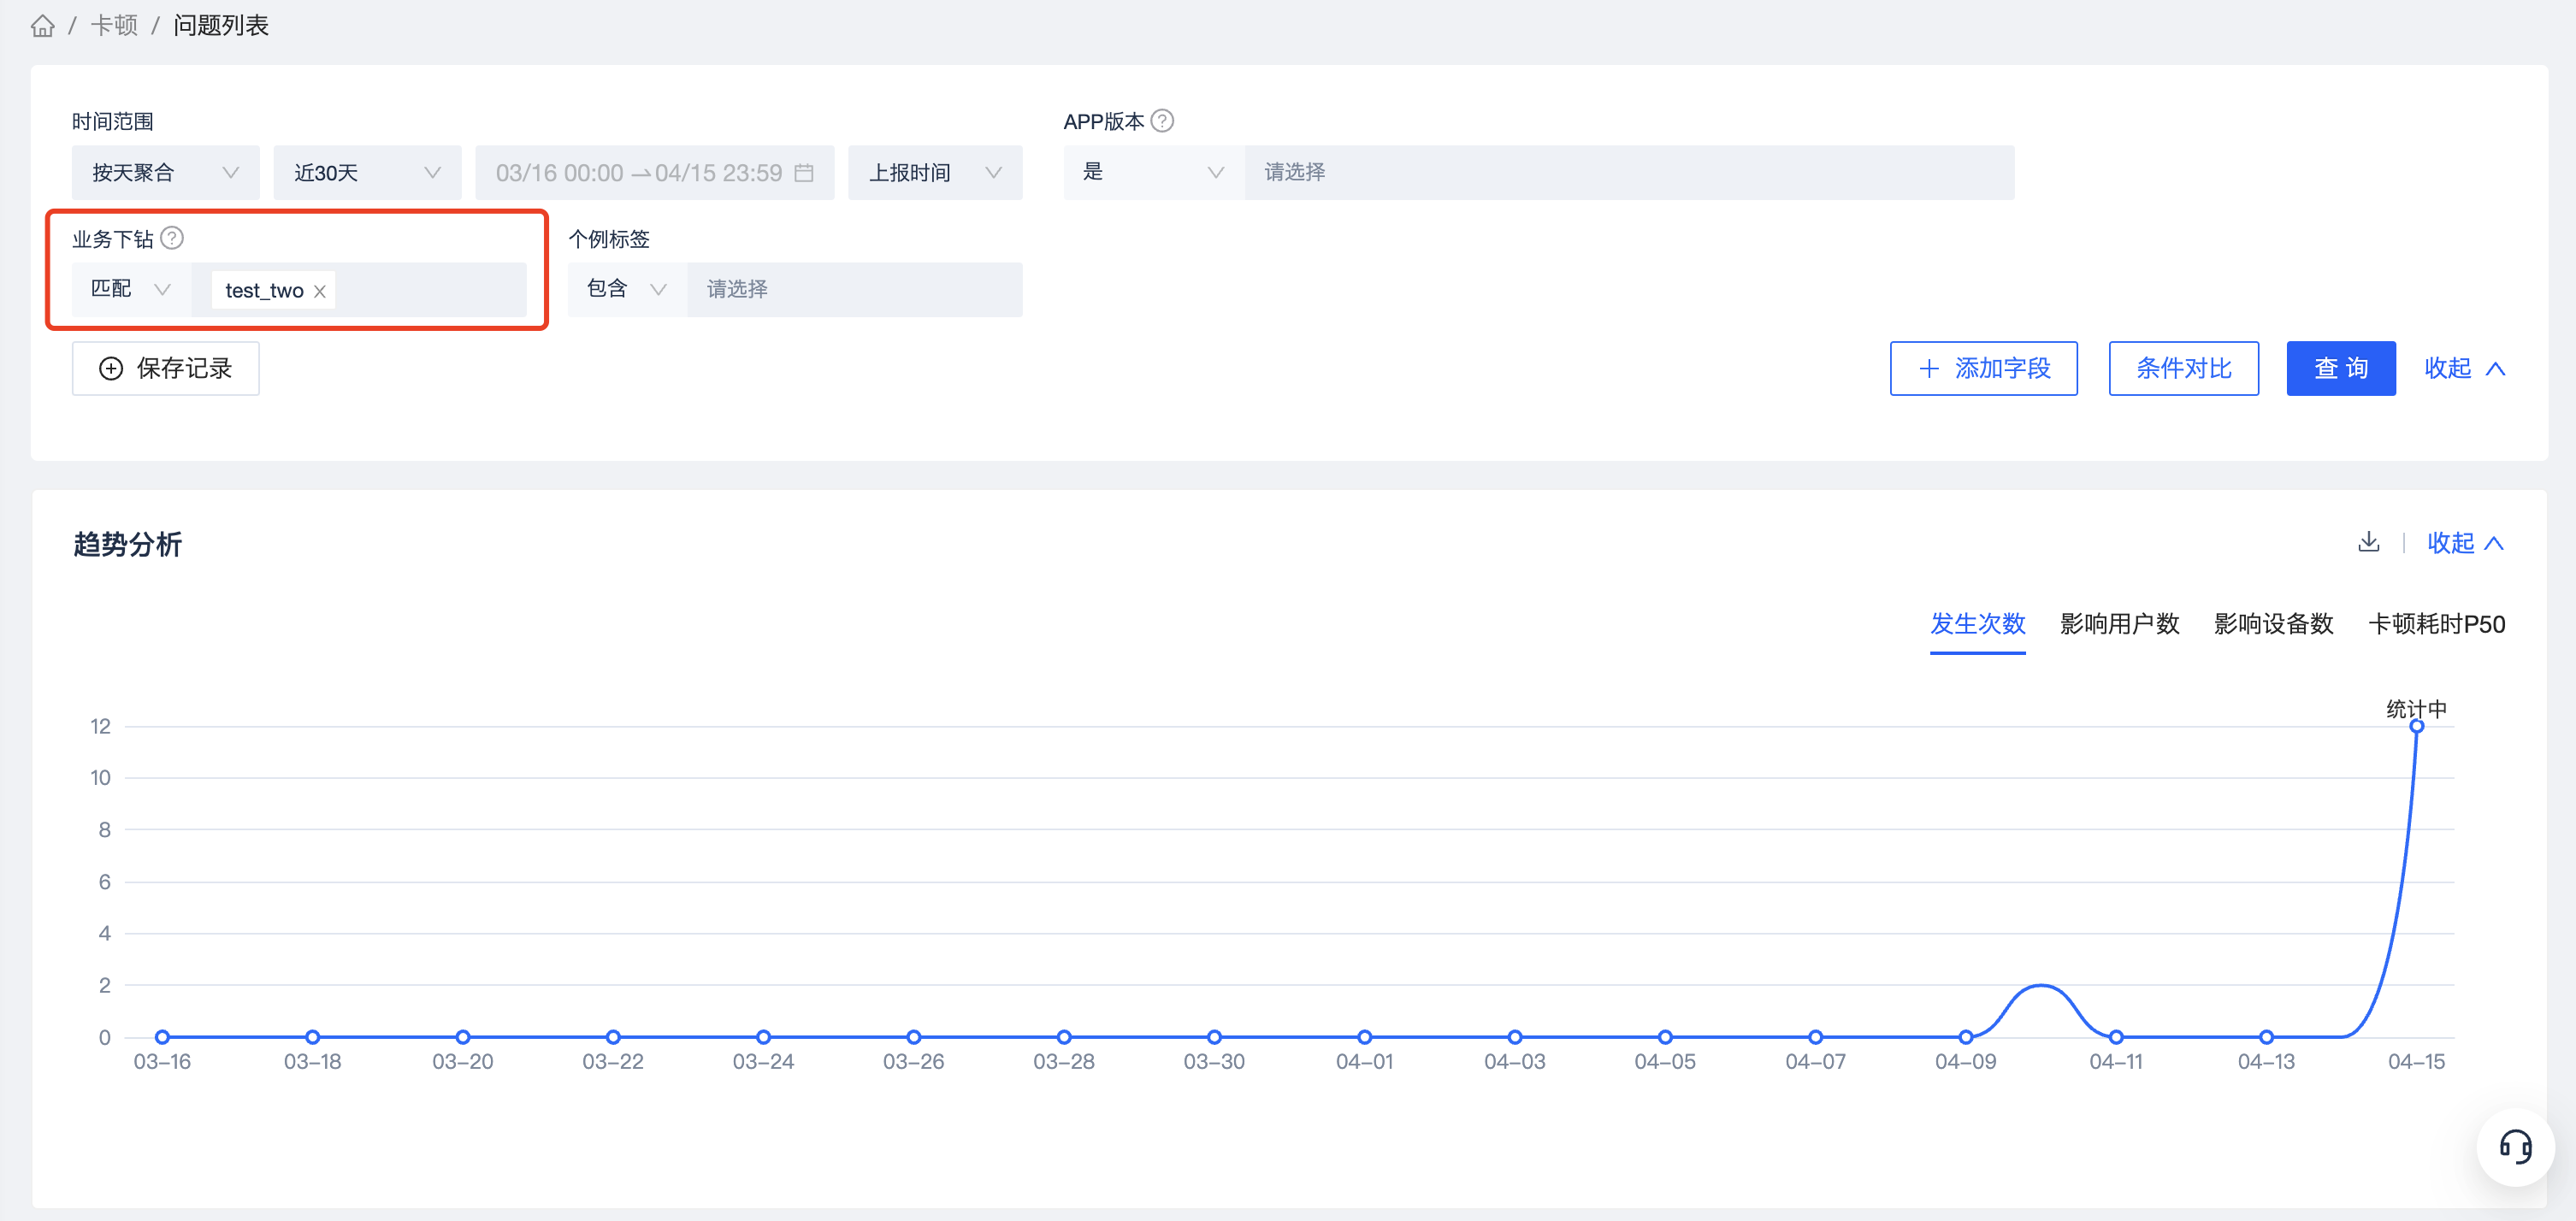
Task: Click chart data point at 03-16
Action: 162,1037
